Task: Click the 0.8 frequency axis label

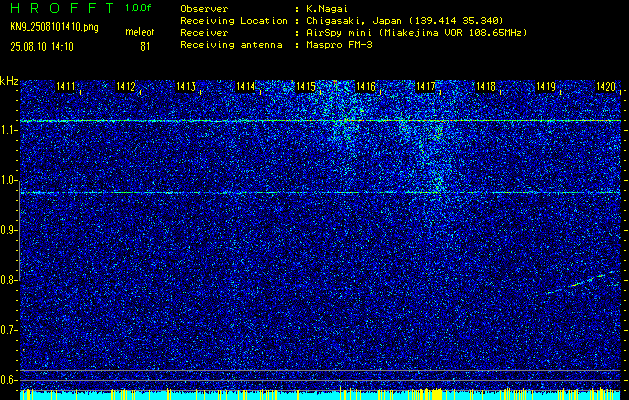Action: [x=8, y=280]
